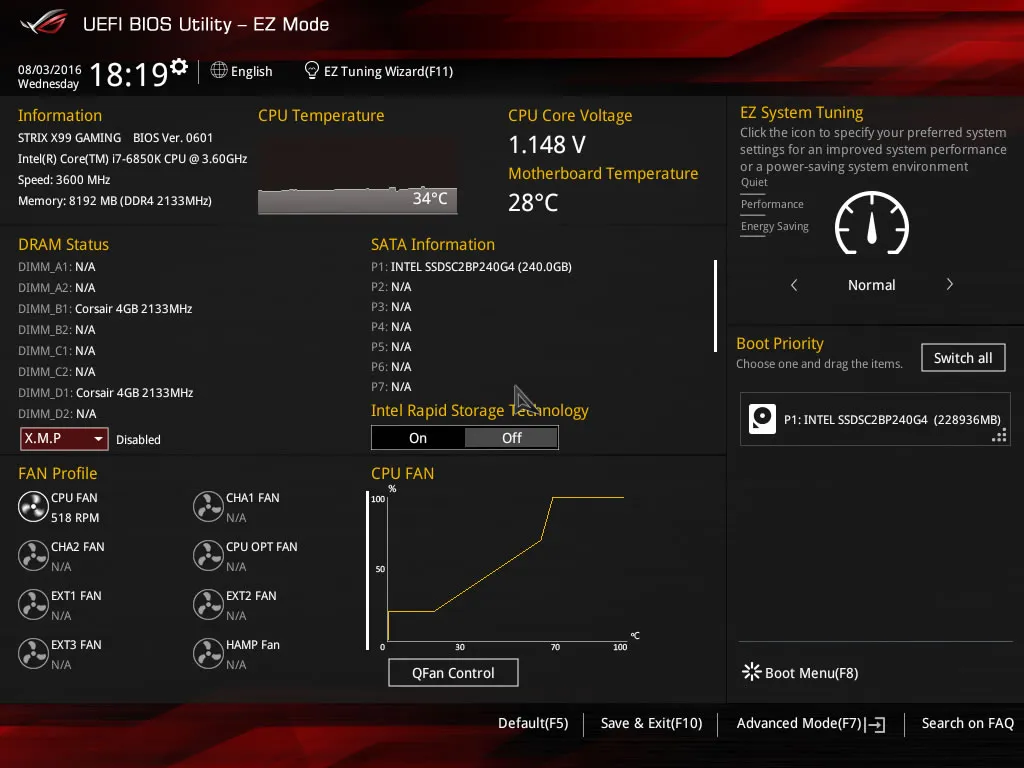
Task: Select previous system tuning mode arrow
Action: click(794, 285)
